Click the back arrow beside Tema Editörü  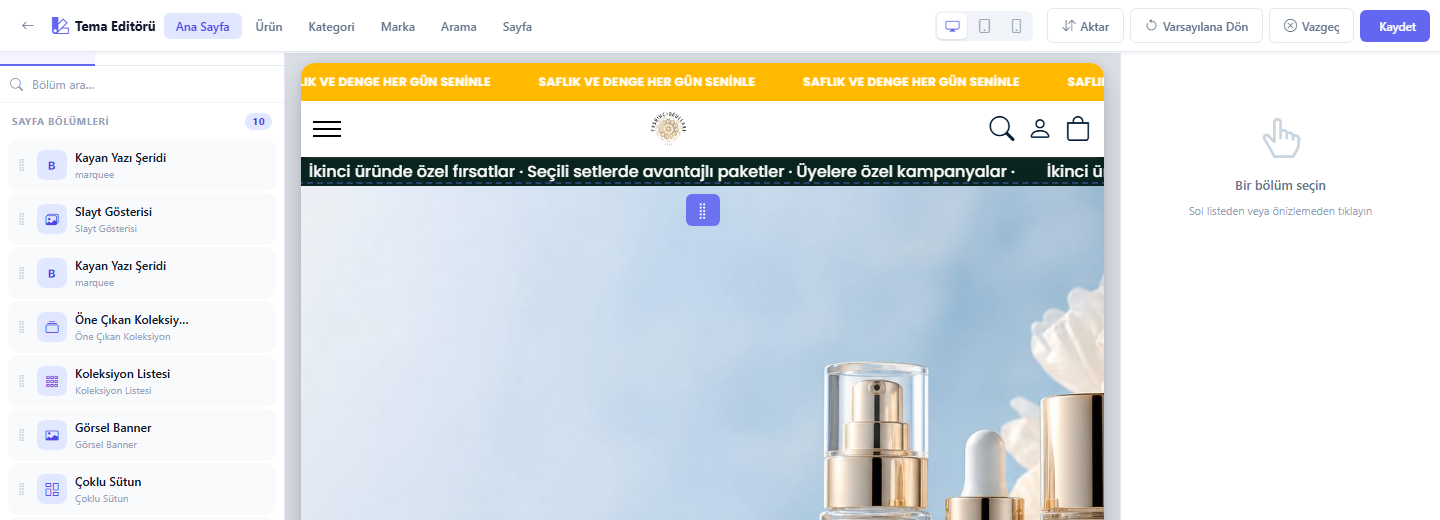(28, 26)
